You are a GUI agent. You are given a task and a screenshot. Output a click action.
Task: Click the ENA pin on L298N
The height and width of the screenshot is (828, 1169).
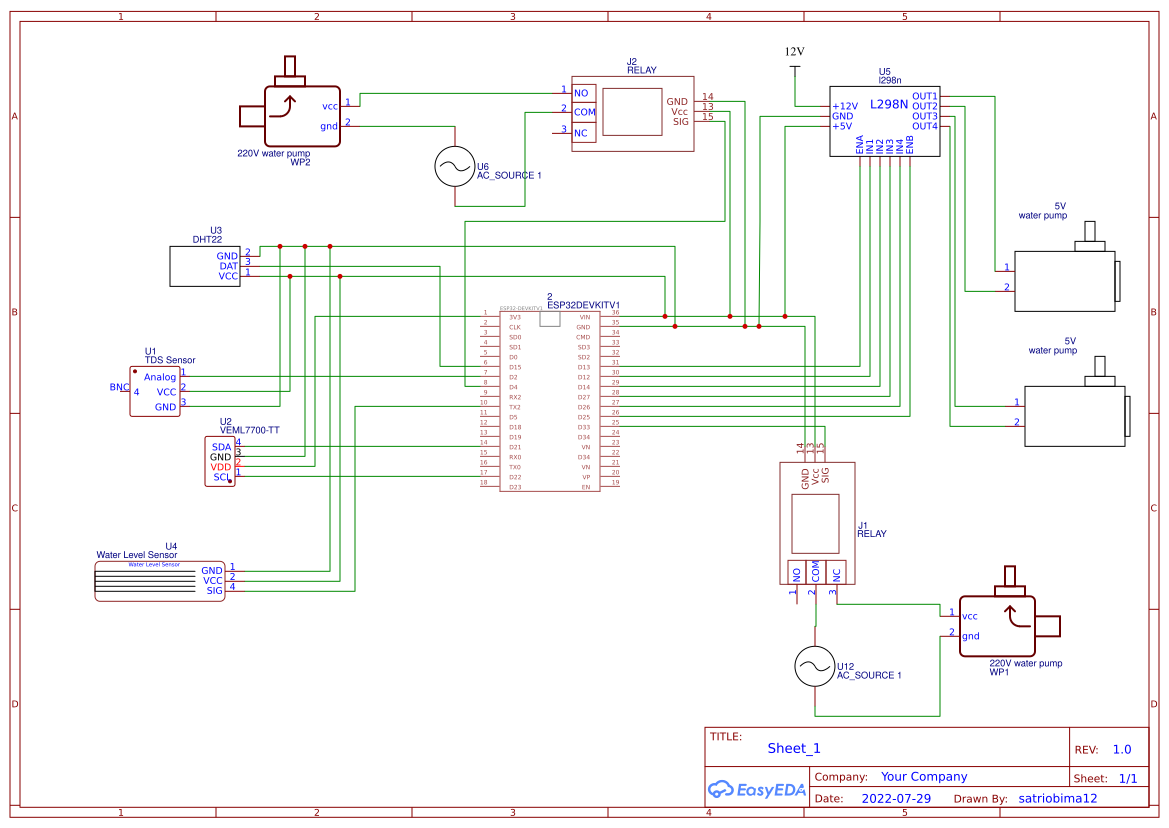pyautogui.click(x=860, y=145)
